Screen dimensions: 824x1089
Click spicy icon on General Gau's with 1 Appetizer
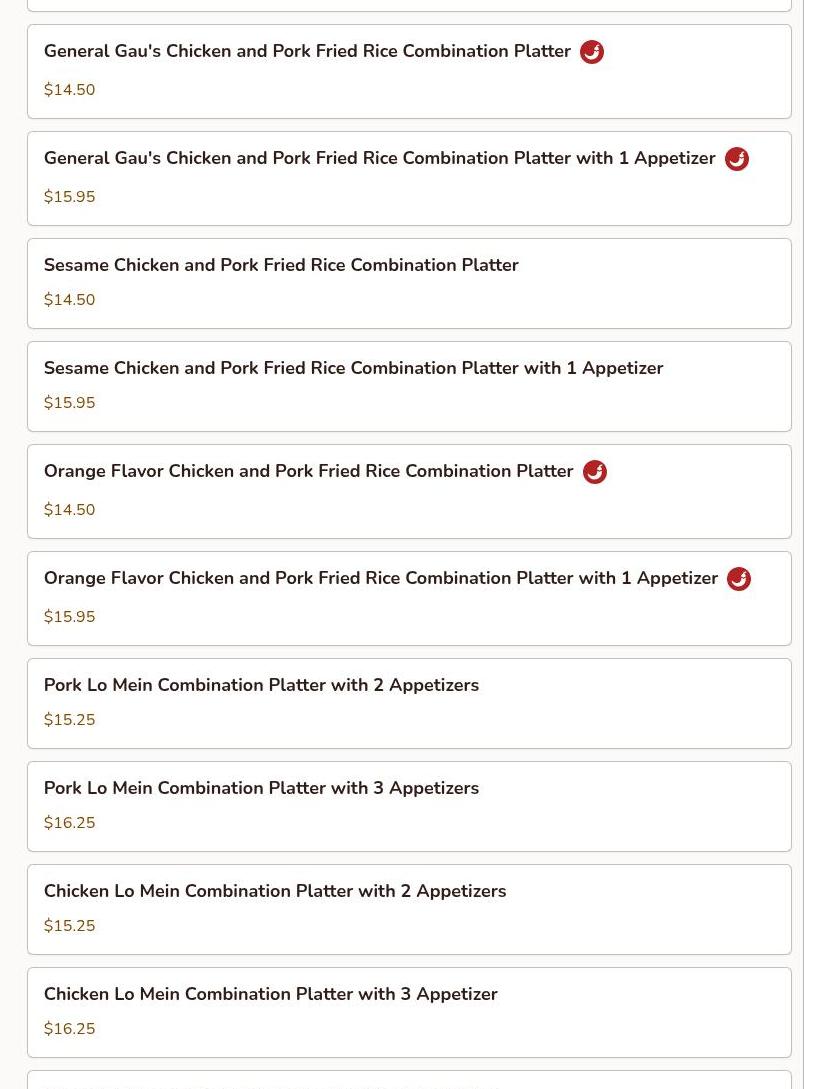(x=737, y=159)
